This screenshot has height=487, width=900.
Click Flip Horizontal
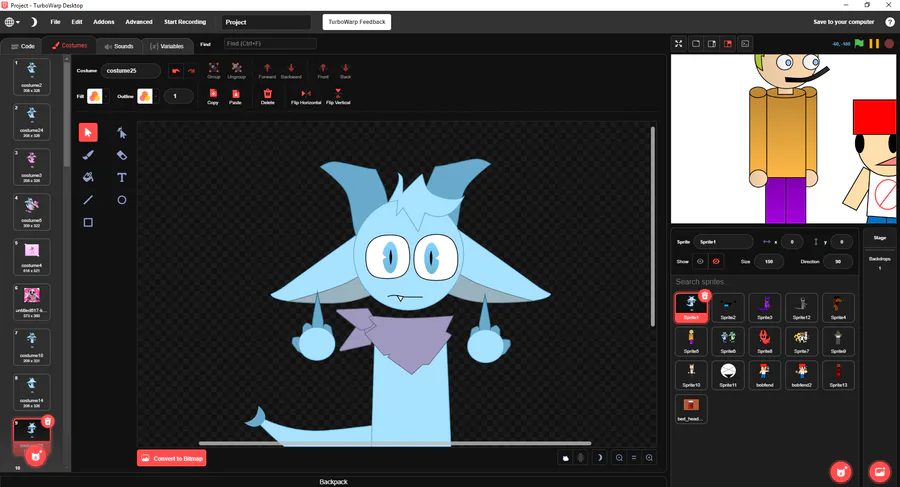pyautogui.click(x=306, y=96)
